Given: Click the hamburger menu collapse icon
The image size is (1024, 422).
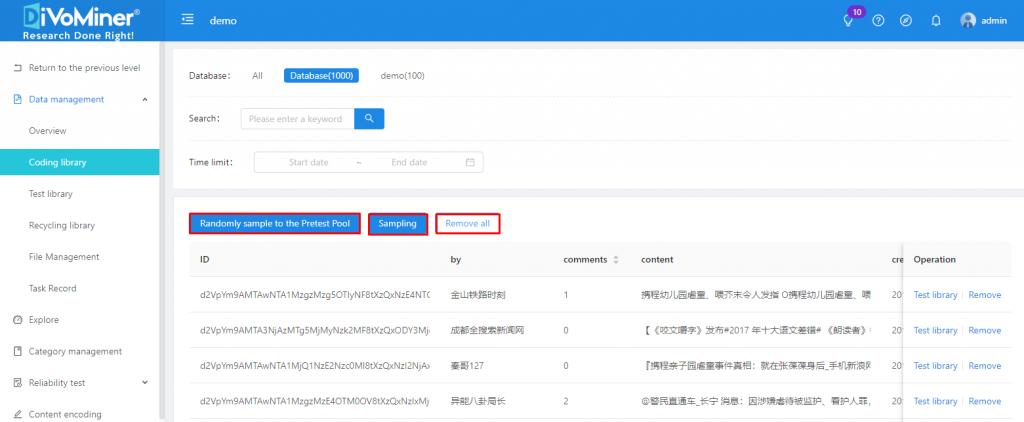Looking at the screenshot, I should tap(187, 21).
